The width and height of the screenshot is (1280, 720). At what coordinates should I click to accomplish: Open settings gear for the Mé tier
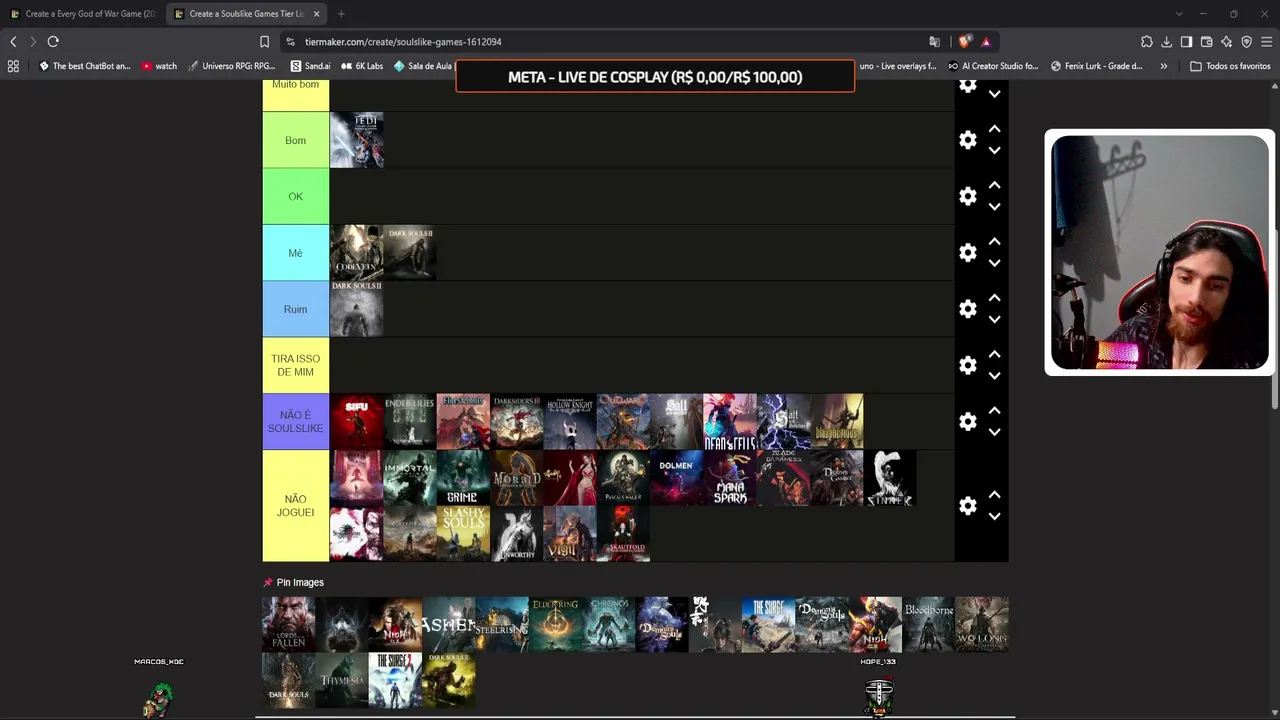tap(968, 253)
